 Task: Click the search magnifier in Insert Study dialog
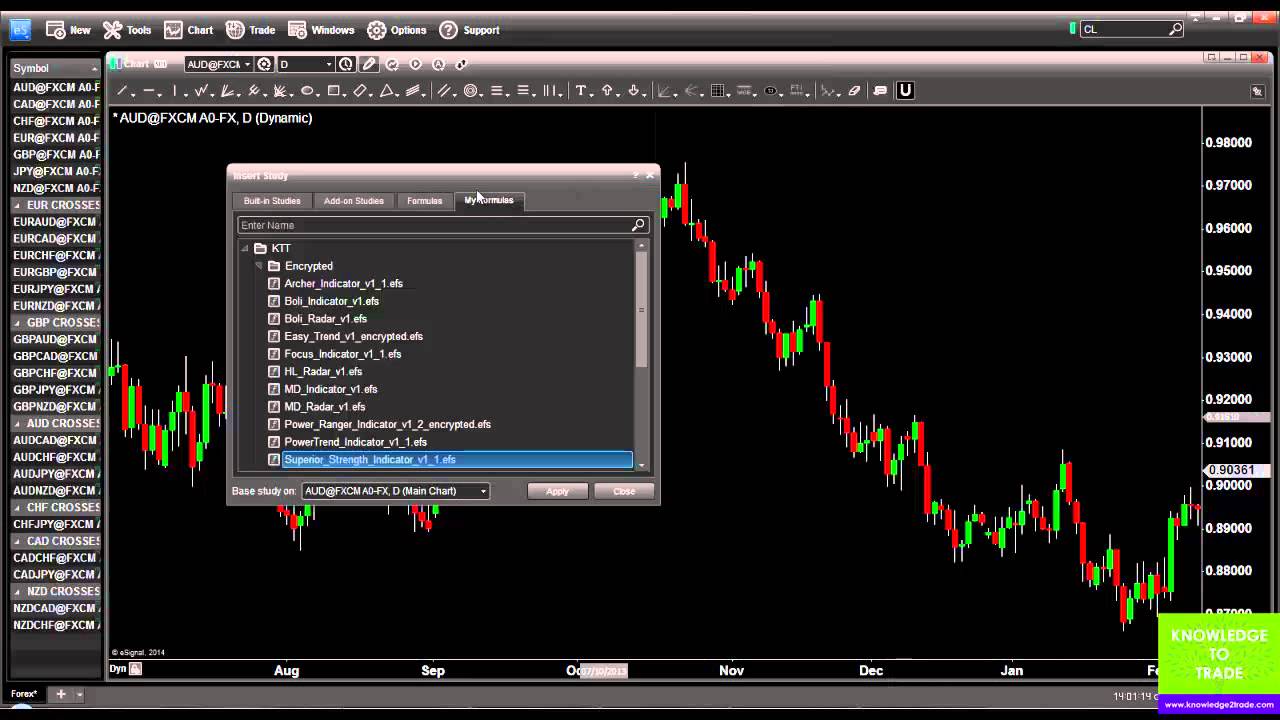click(638, 225)
